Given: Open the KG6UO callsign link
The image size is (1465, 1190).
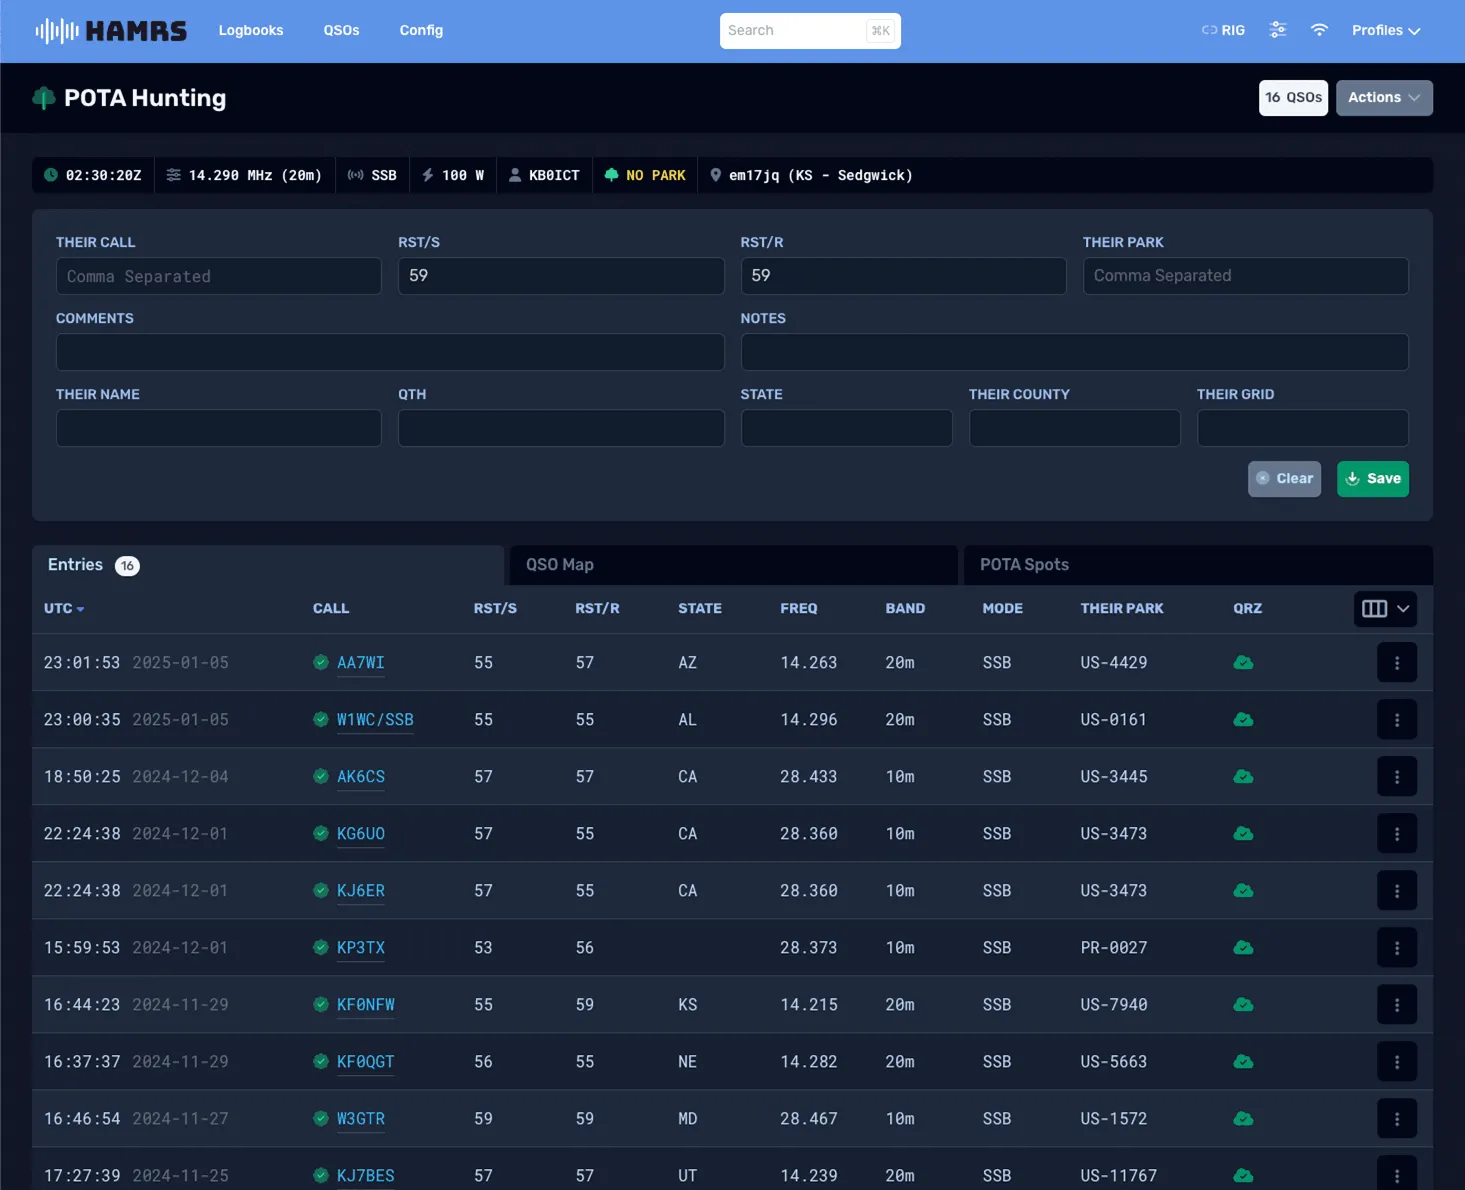Looking at the screenshot, I should click(360, 833).
